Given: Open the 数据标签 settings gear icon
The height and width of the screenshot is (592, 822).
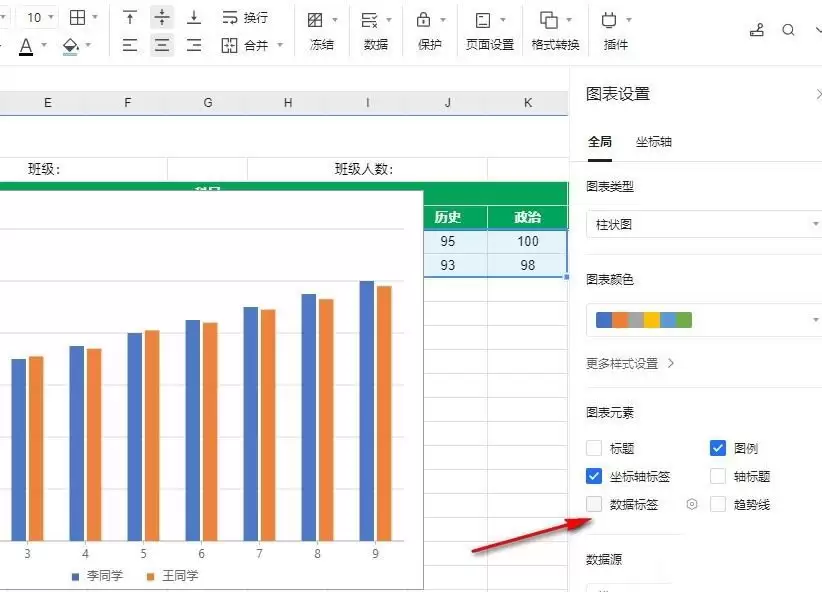Looking at the screenshot, I should tap(691, 505).
